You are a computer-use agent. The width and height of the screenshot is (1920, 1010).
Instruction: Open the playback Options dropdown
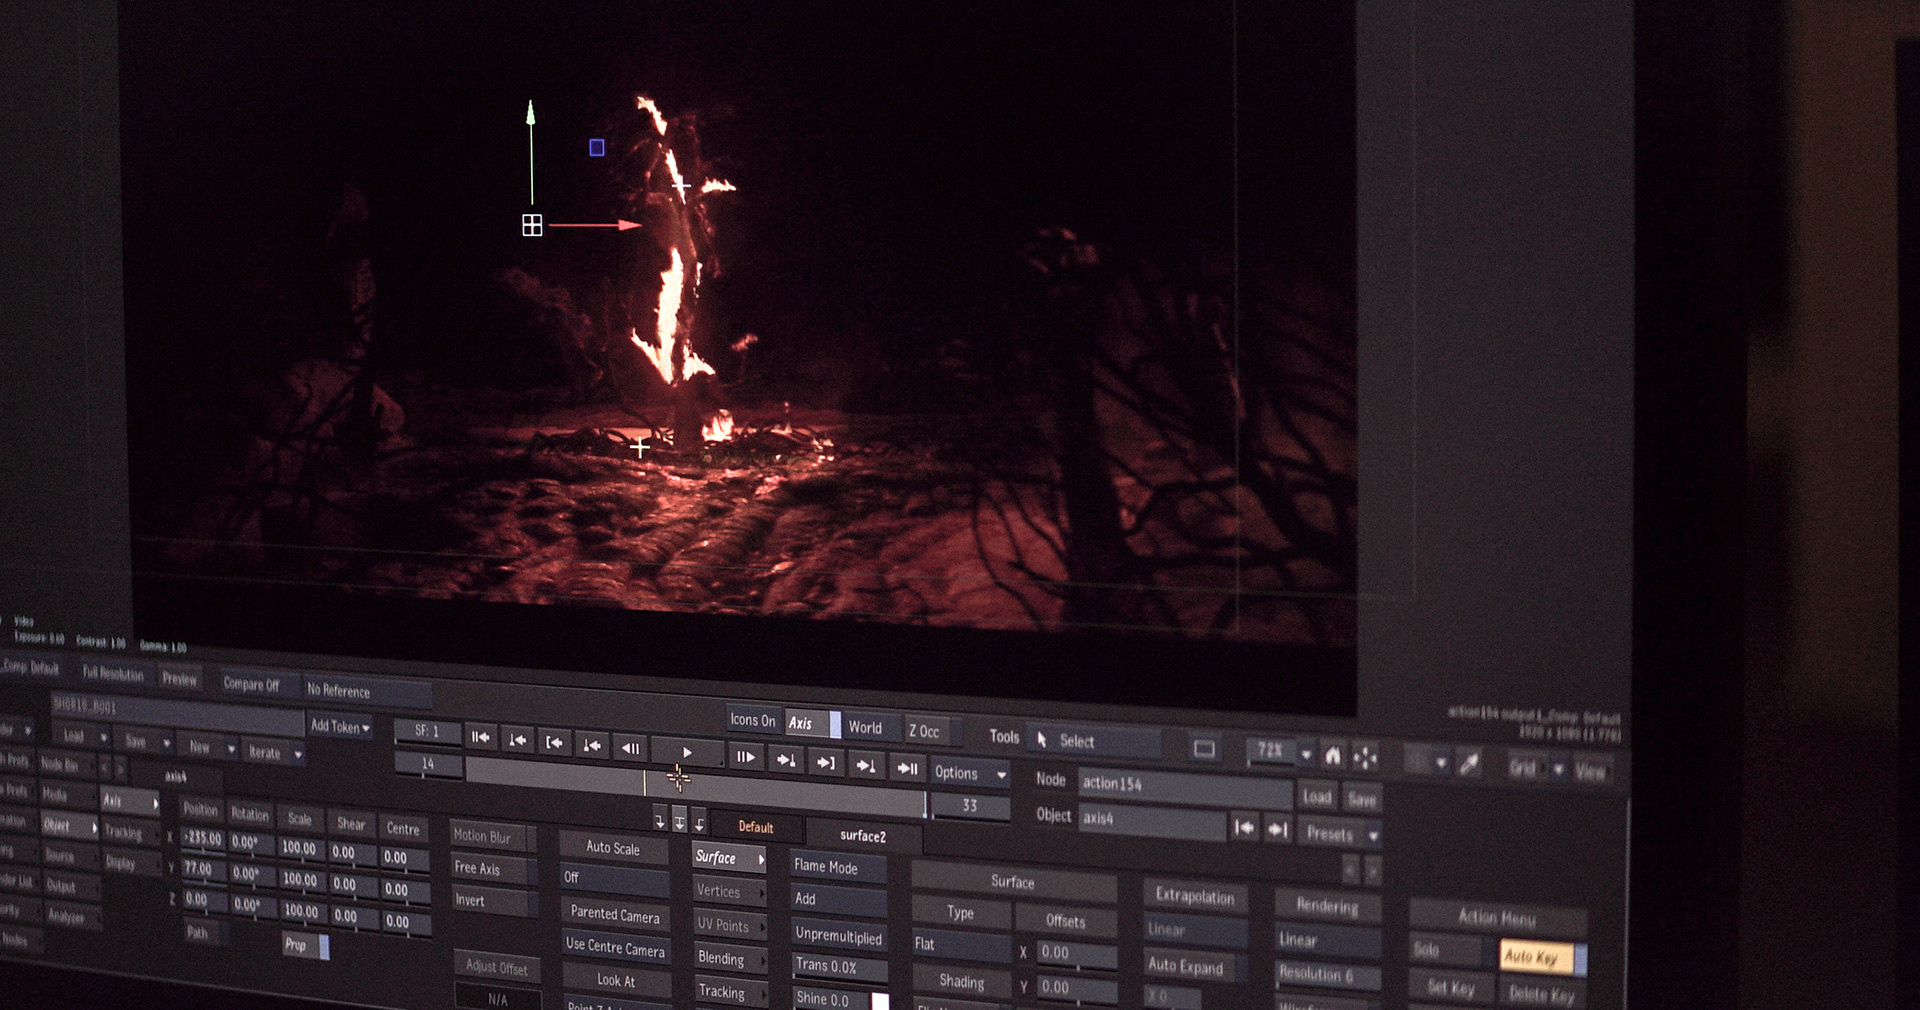pos(970,773)
